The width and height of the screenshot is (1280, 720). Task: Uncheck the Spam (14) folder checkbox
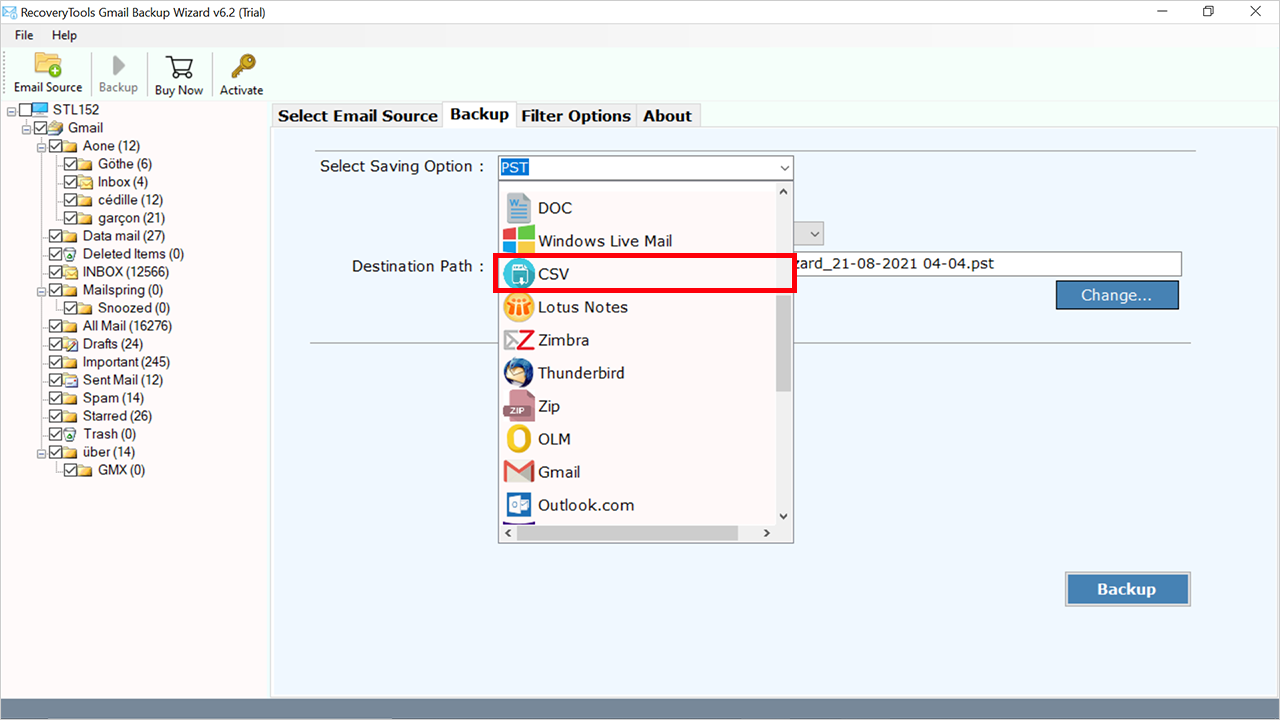(x=56, y=397)
